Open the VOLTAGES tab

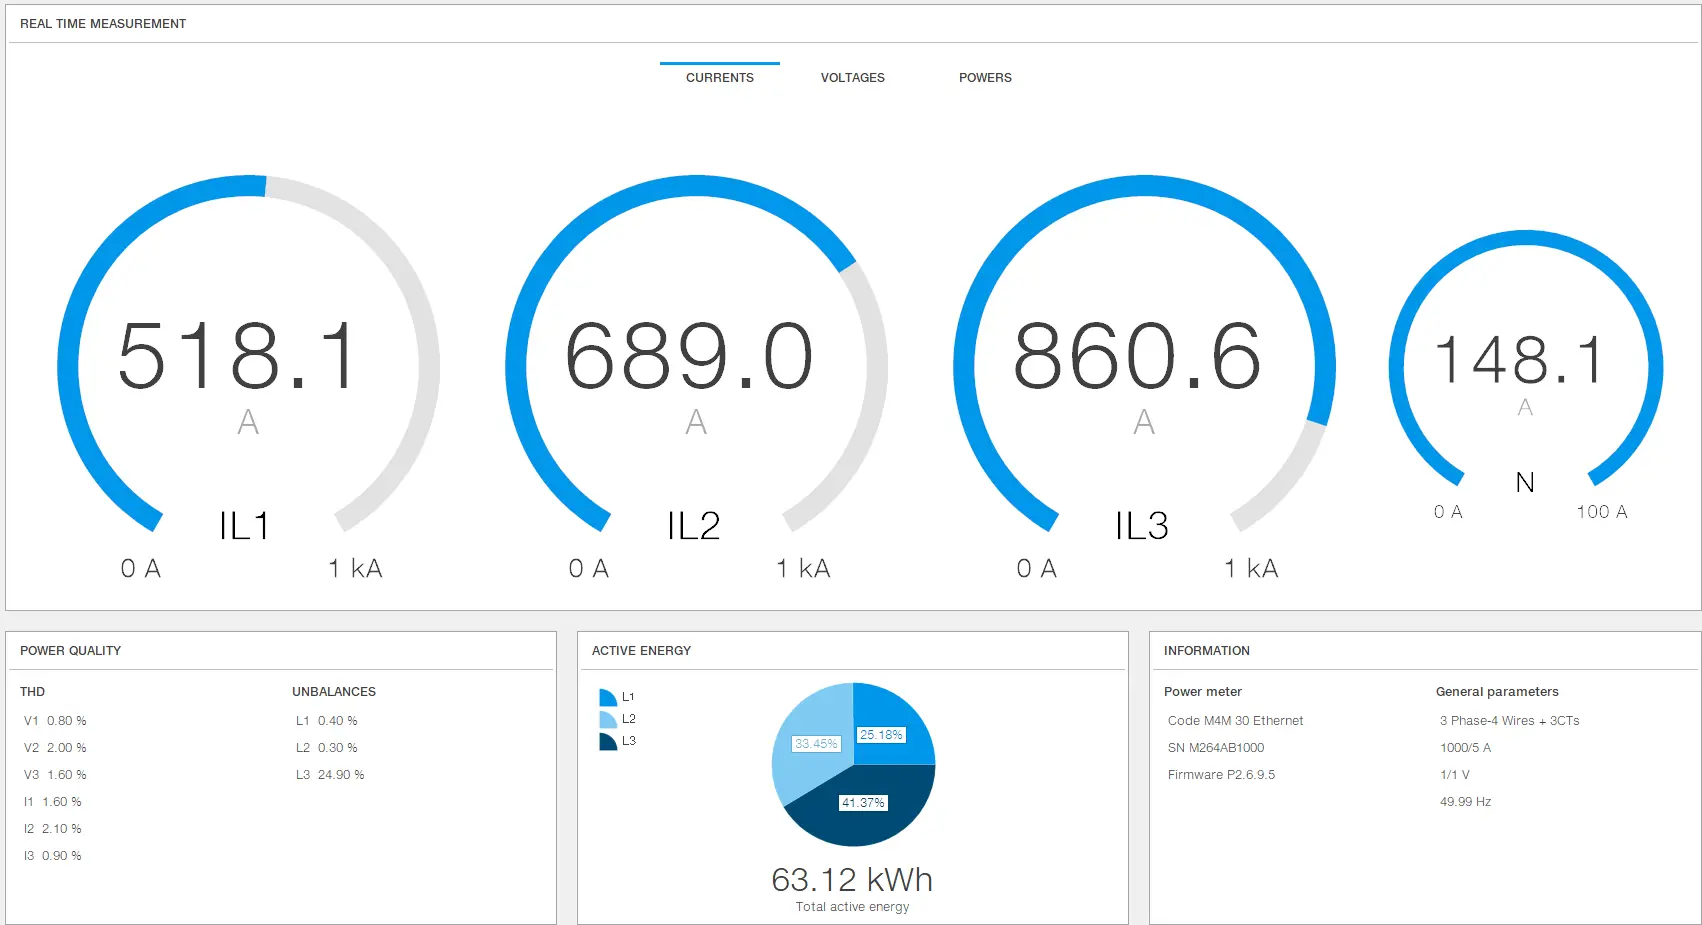(852, 77)
